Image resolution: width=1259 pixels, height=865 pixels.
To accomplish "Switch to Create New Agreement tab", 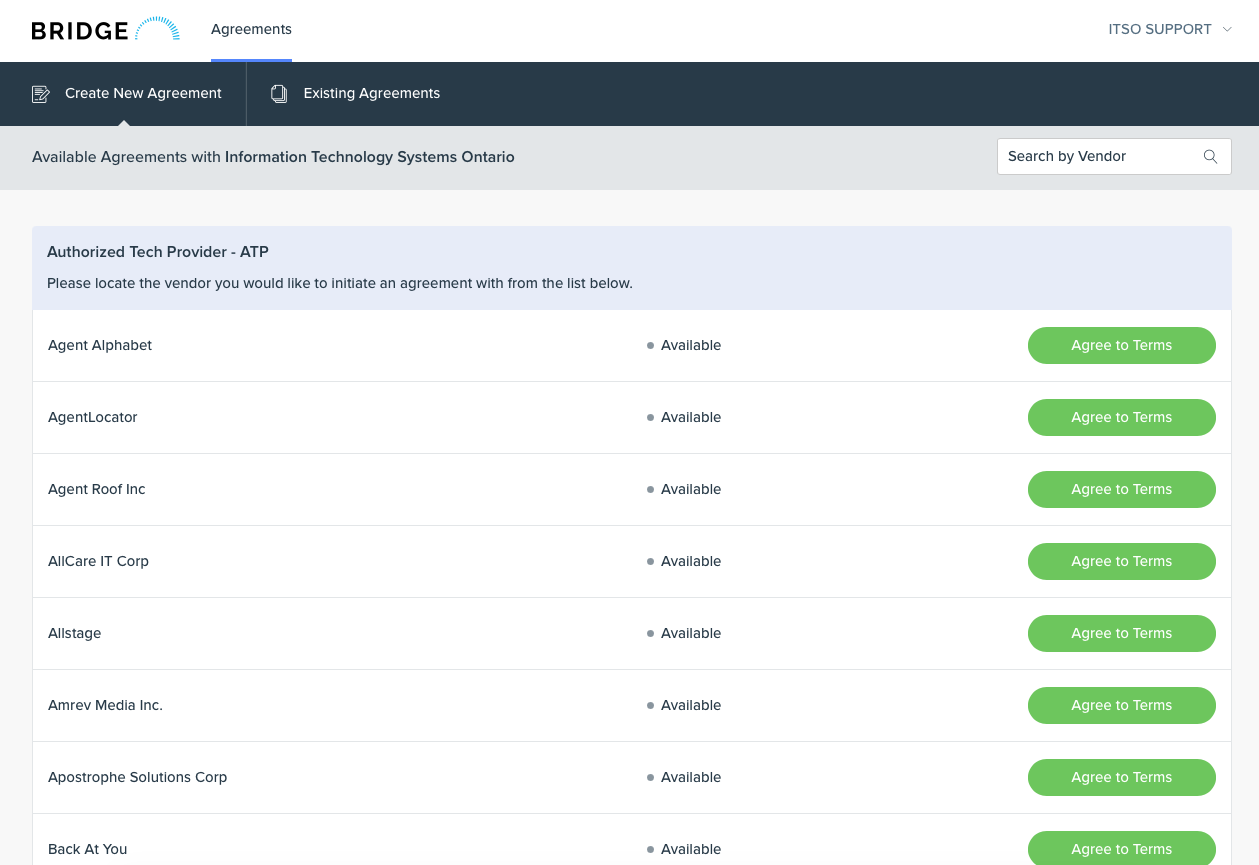I will (x=143, y=94).
